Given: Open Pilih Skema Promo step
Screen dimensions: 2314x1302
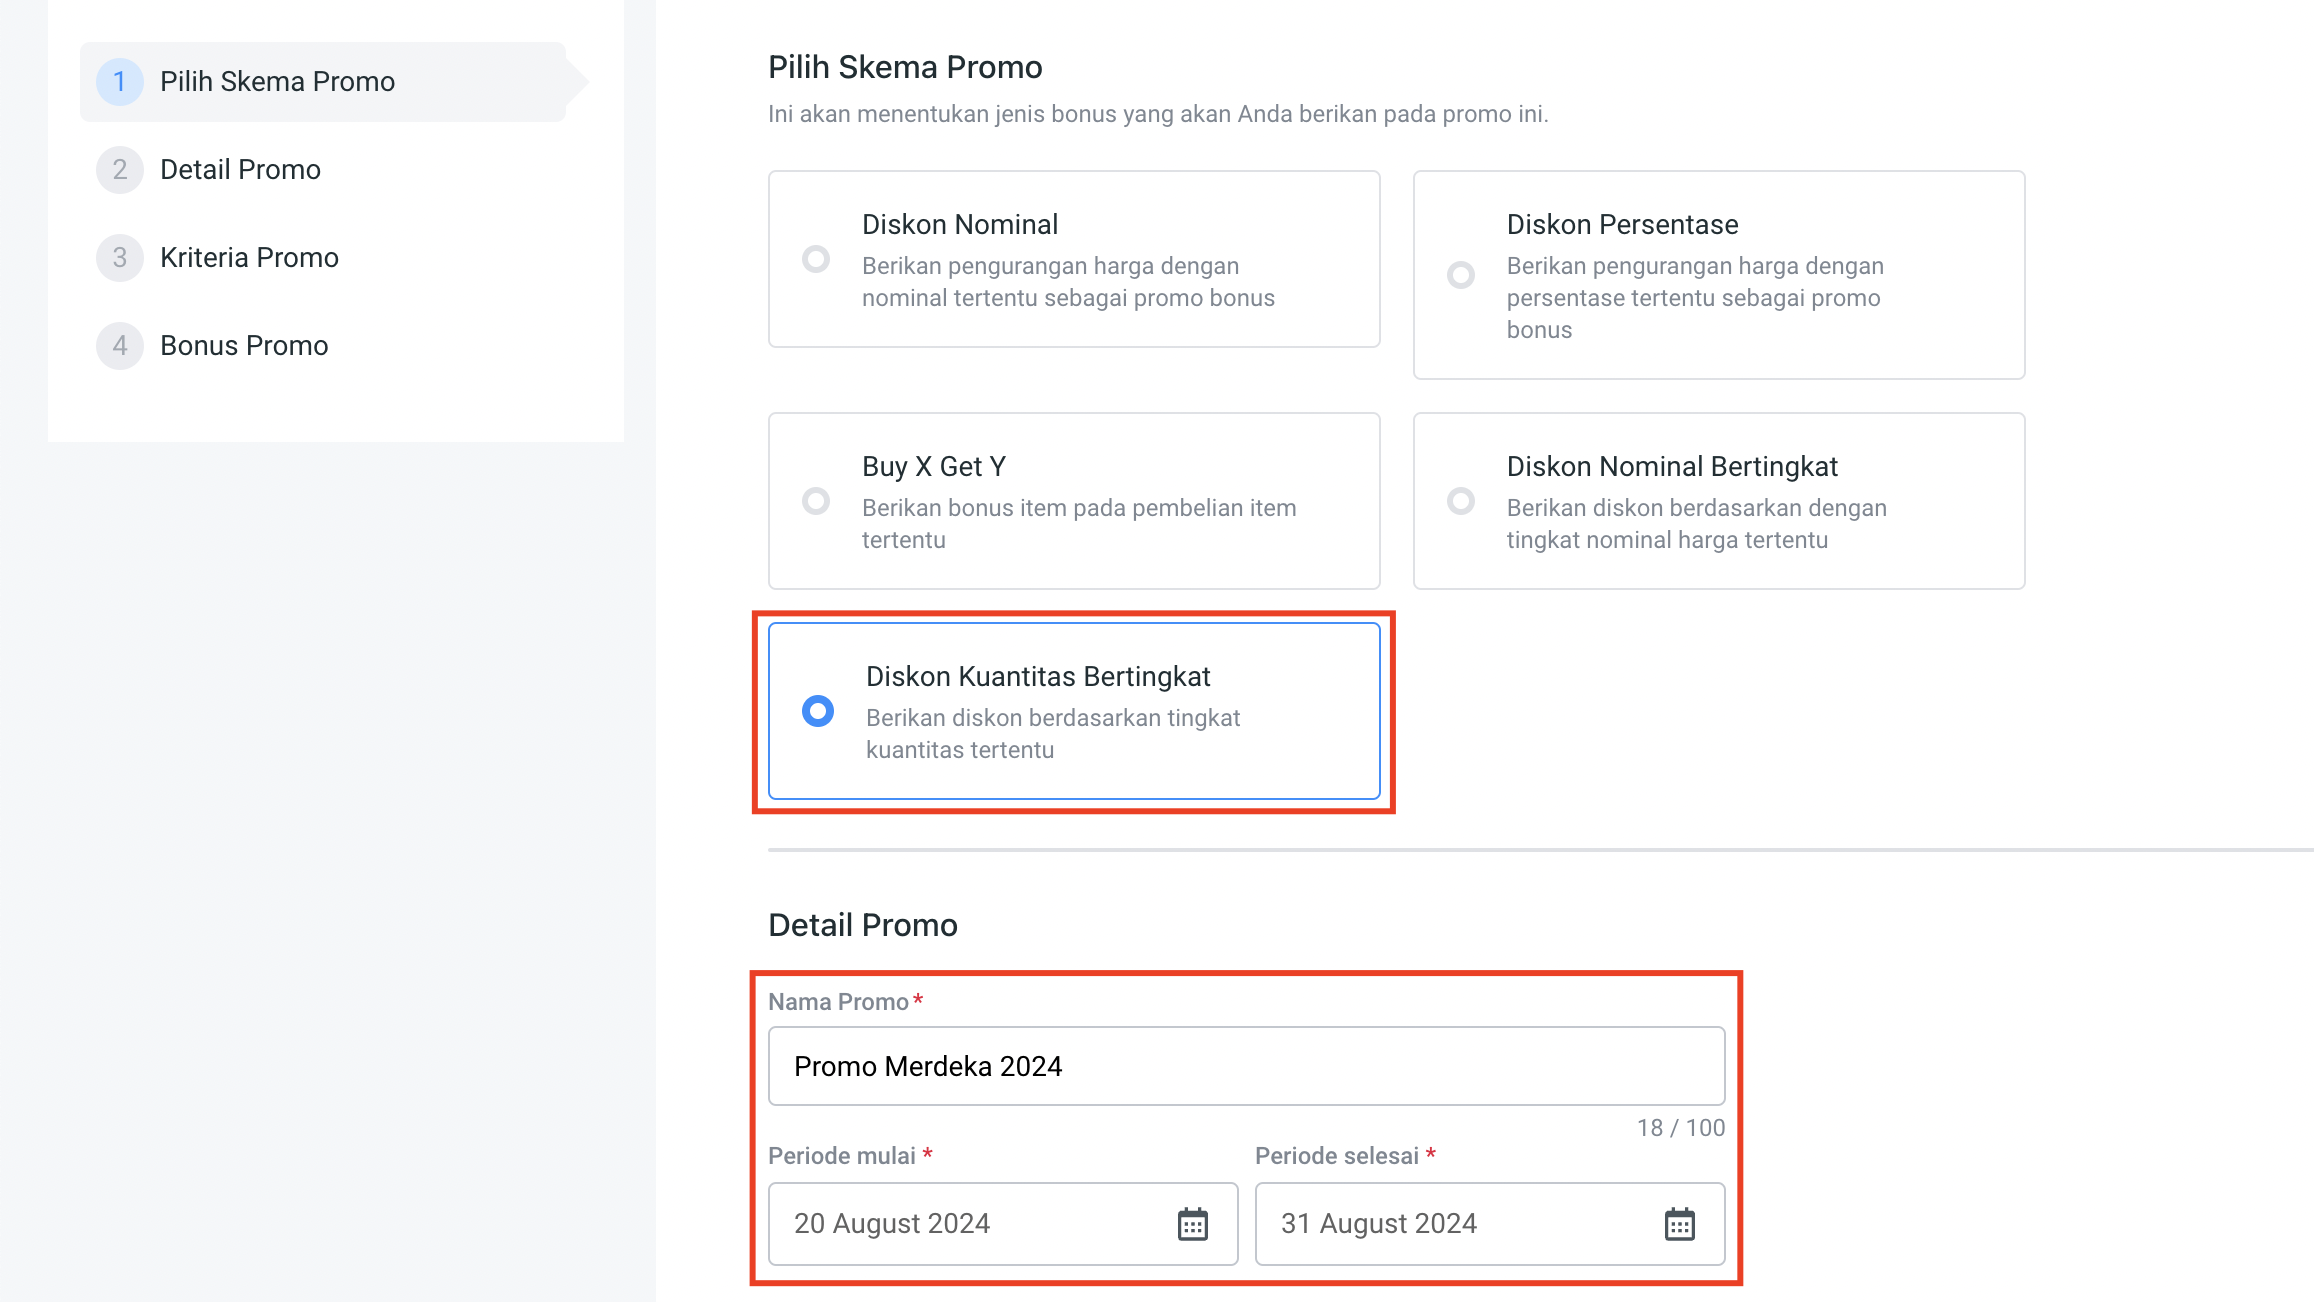Looking at the screenshot, I should point(277,82).
